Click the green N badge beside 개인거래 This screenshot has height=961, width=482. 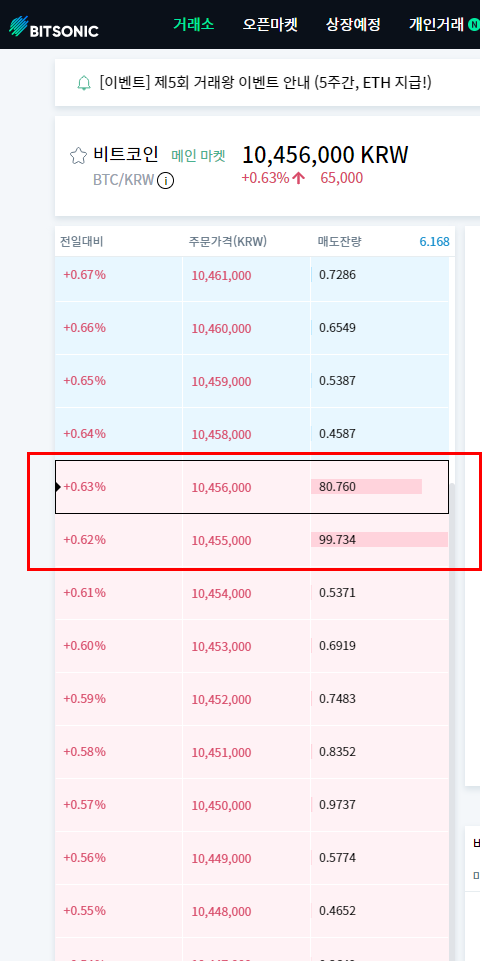[x=474, y=25]
